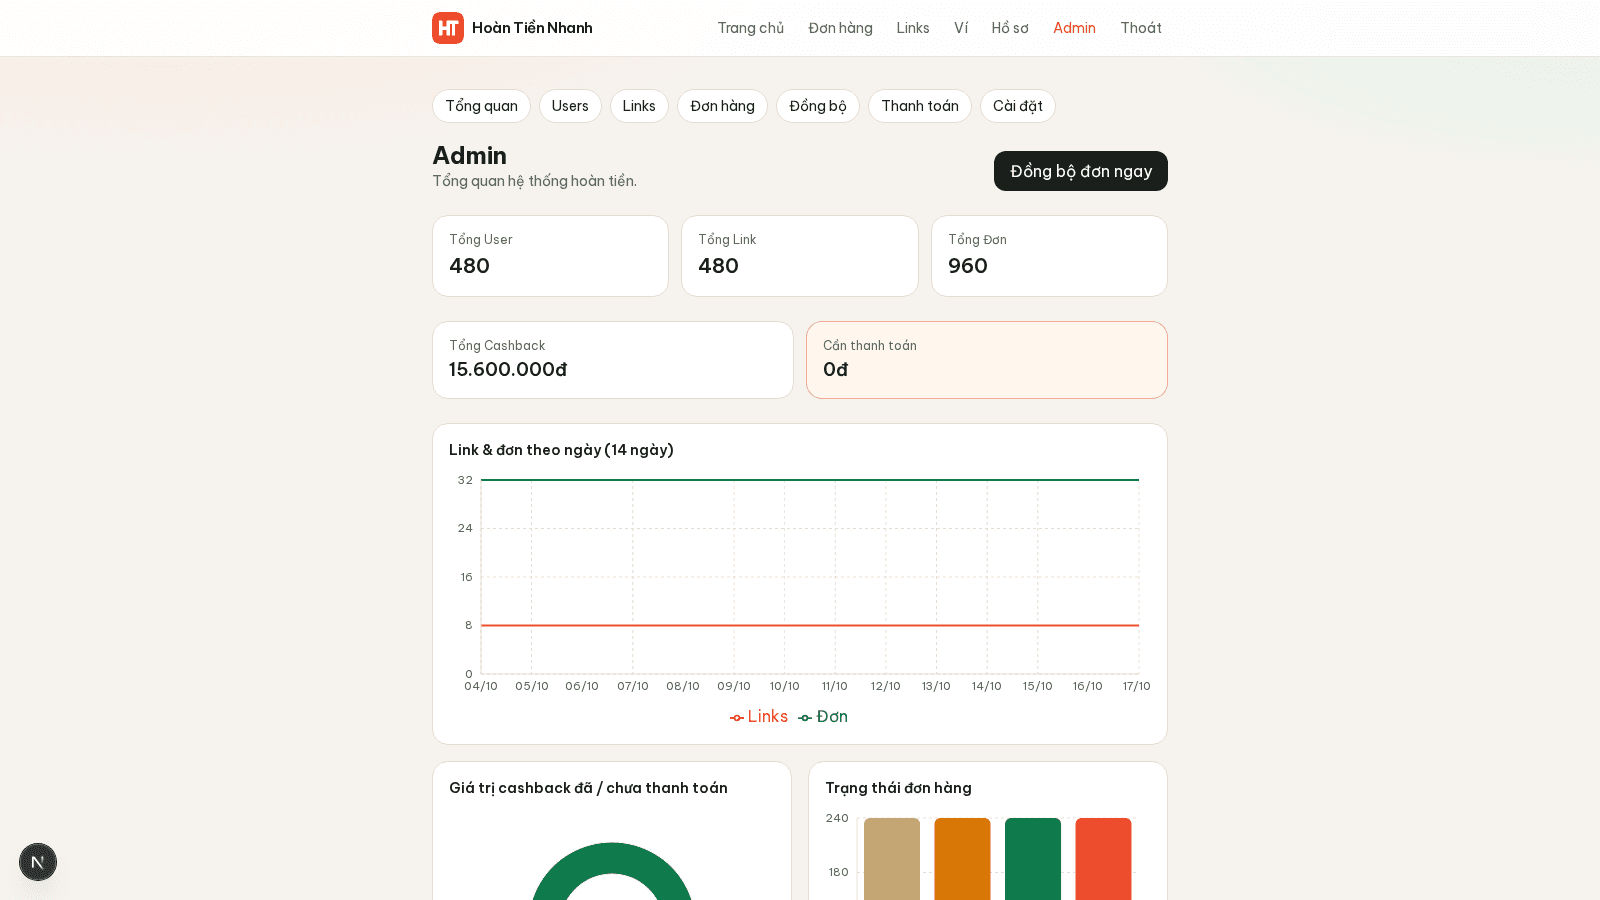The height and width of the screenshot is (900, 1600).
Task: Click the Tổng Đơn 960 card
Action: tap(1049, 256)
